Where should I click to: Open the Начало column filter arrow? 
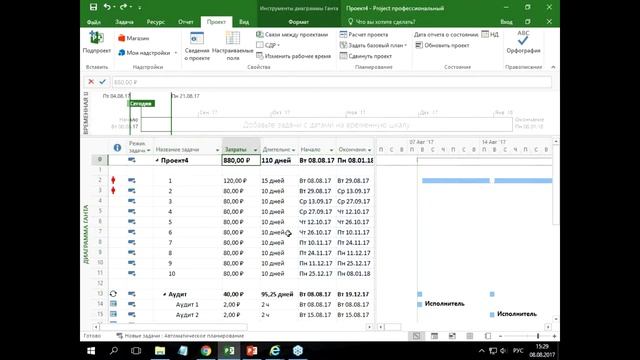click(331, 150)
